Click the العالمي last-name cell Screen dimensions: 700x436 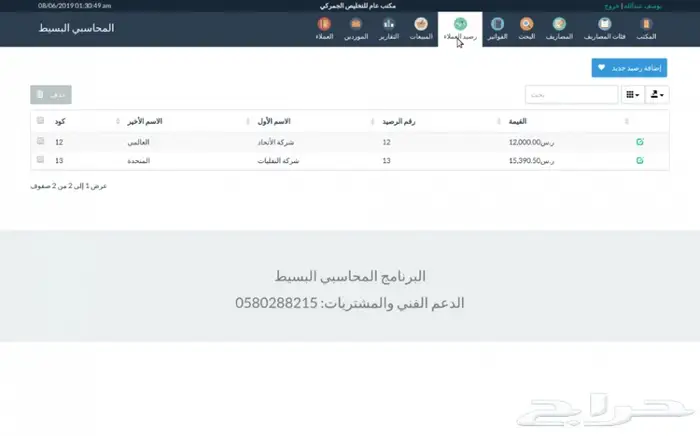tap(138, 142)
